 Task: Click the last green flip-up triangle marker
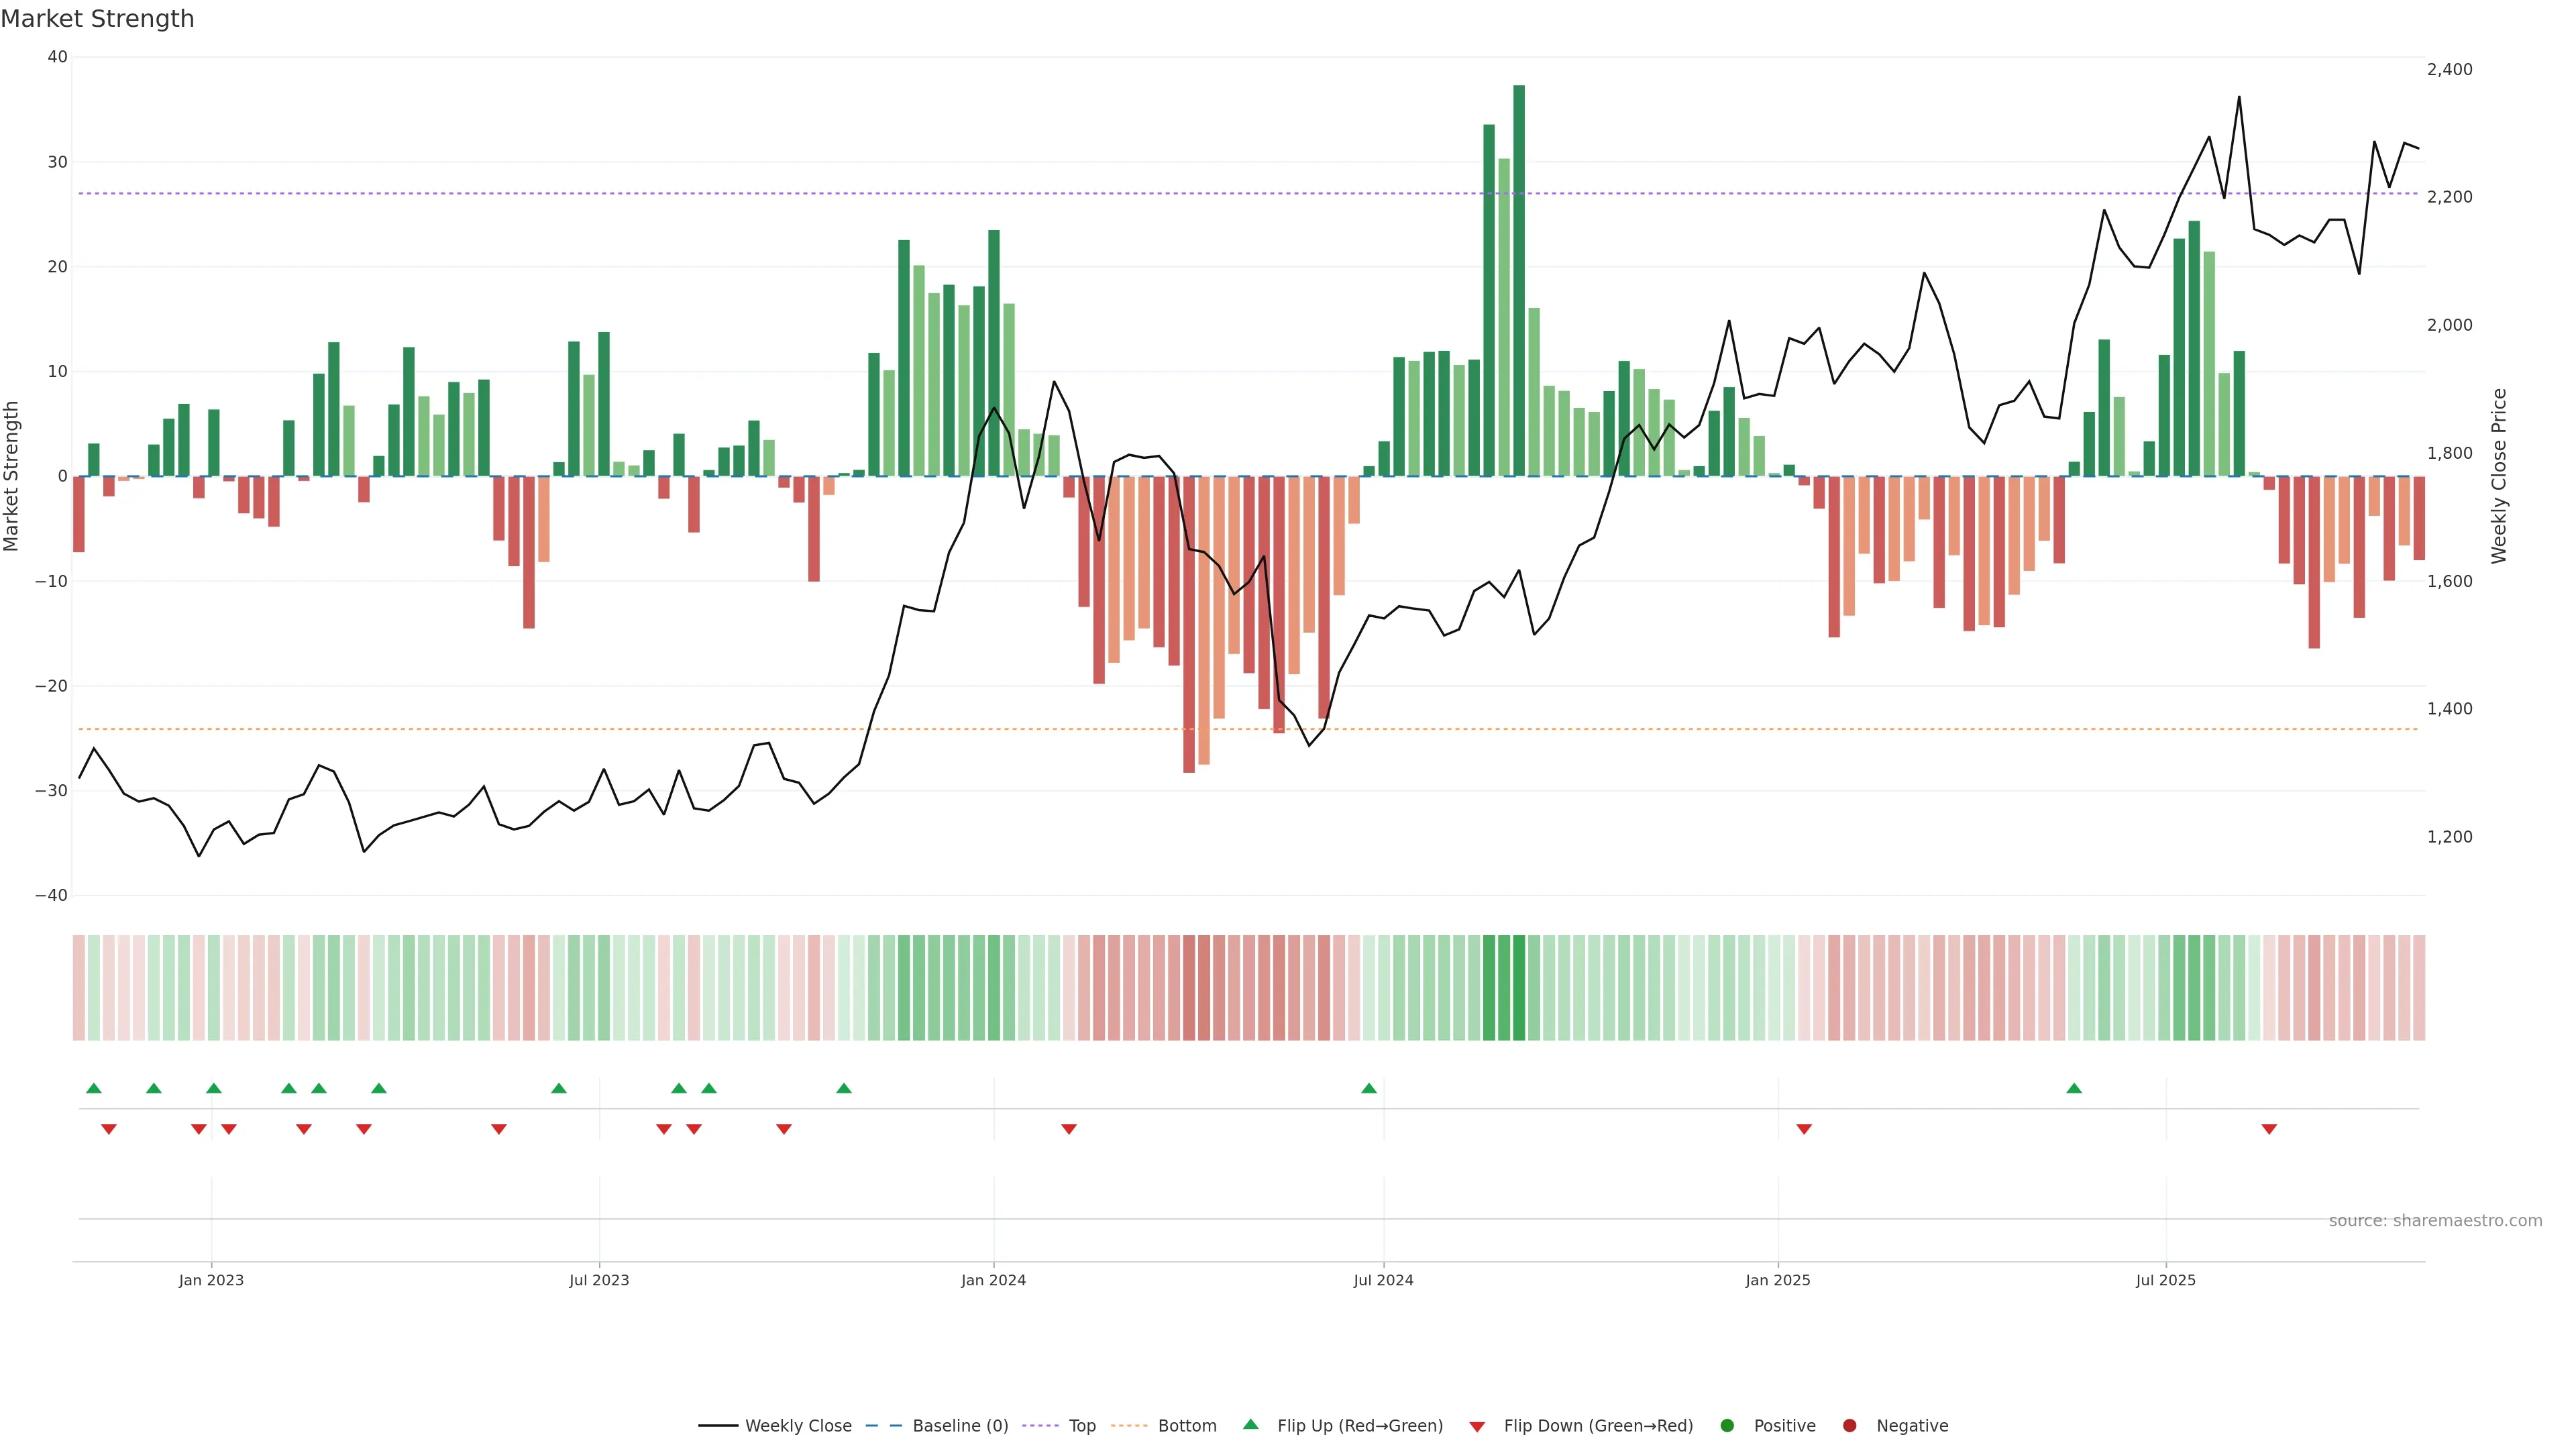[x=2074, y=1088]
